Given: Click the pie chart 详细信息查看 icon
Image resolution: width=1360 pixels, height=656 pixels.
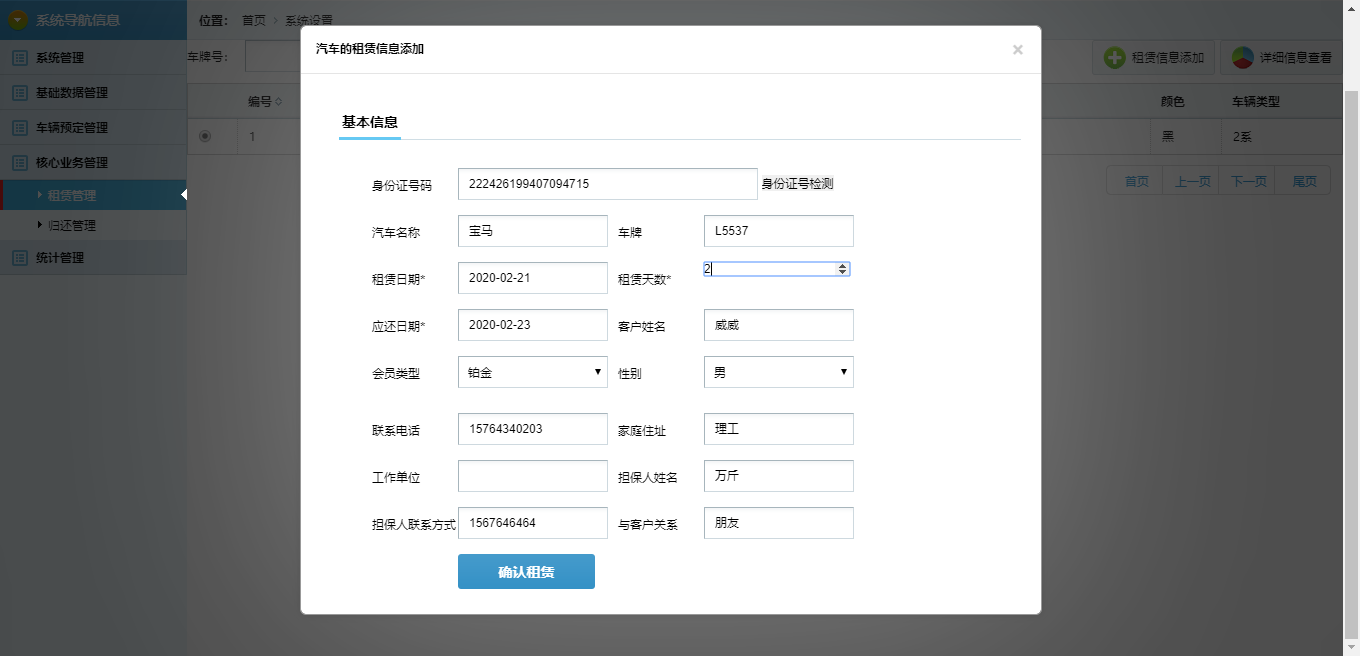Looking at the screenshot, I should [x=1243, y=58].
